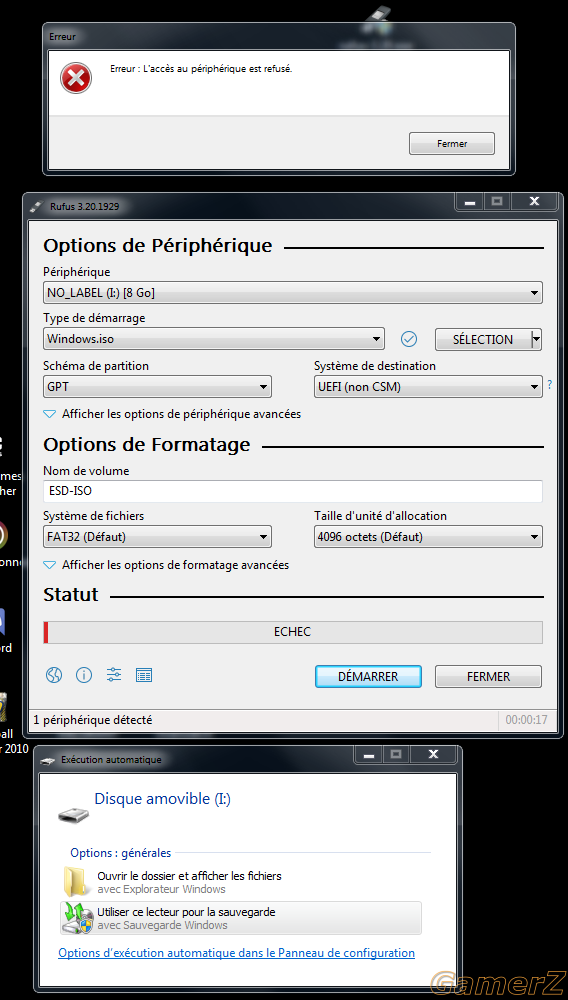This screenshot has width=568, height=1000.
Task: Click the DÉMARRER button
Action: (368, 677)
